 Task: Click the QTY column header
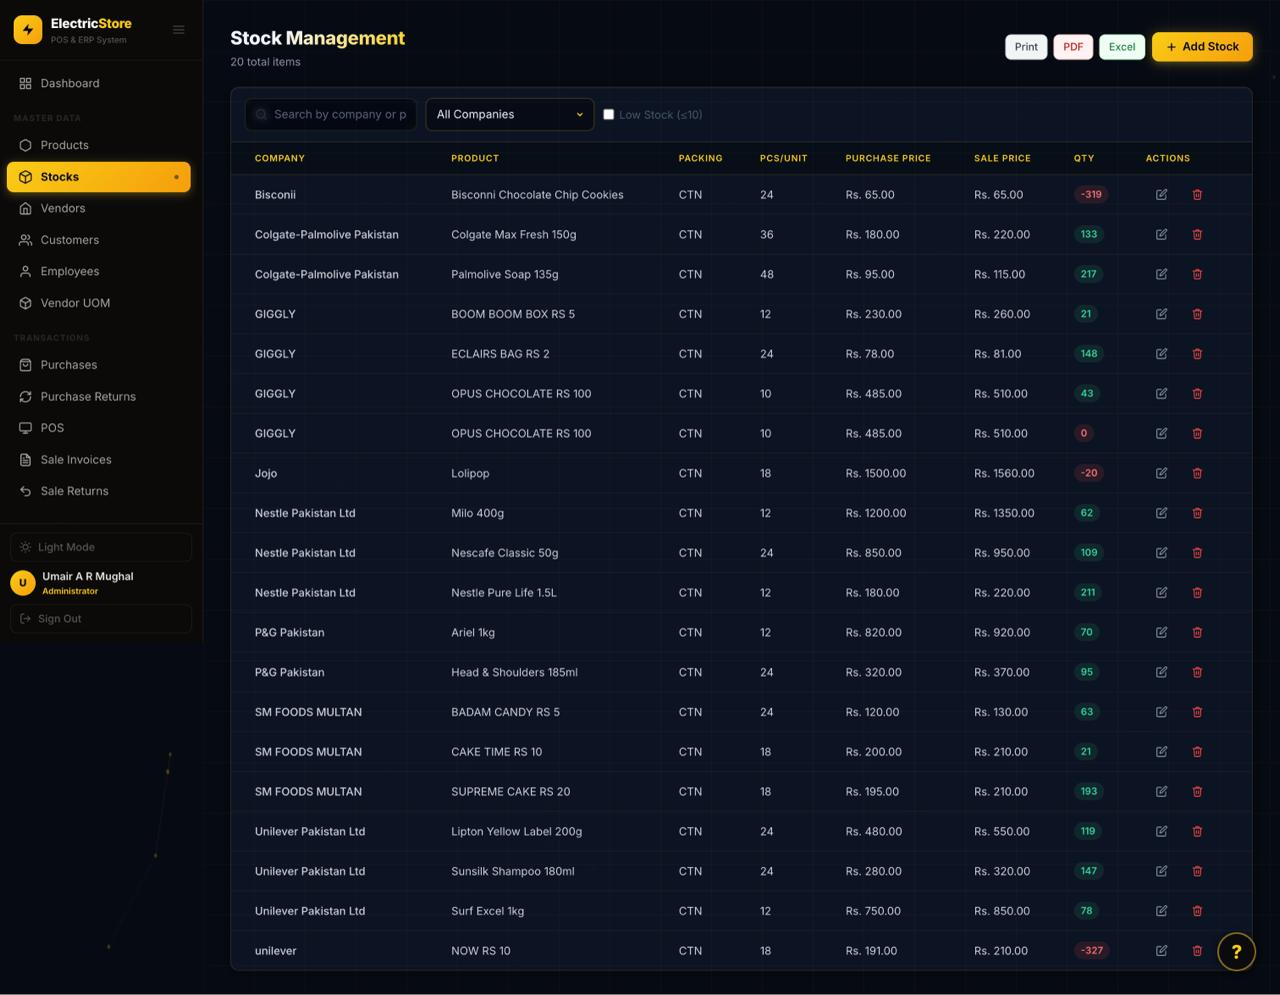(x=1084, y=158)
